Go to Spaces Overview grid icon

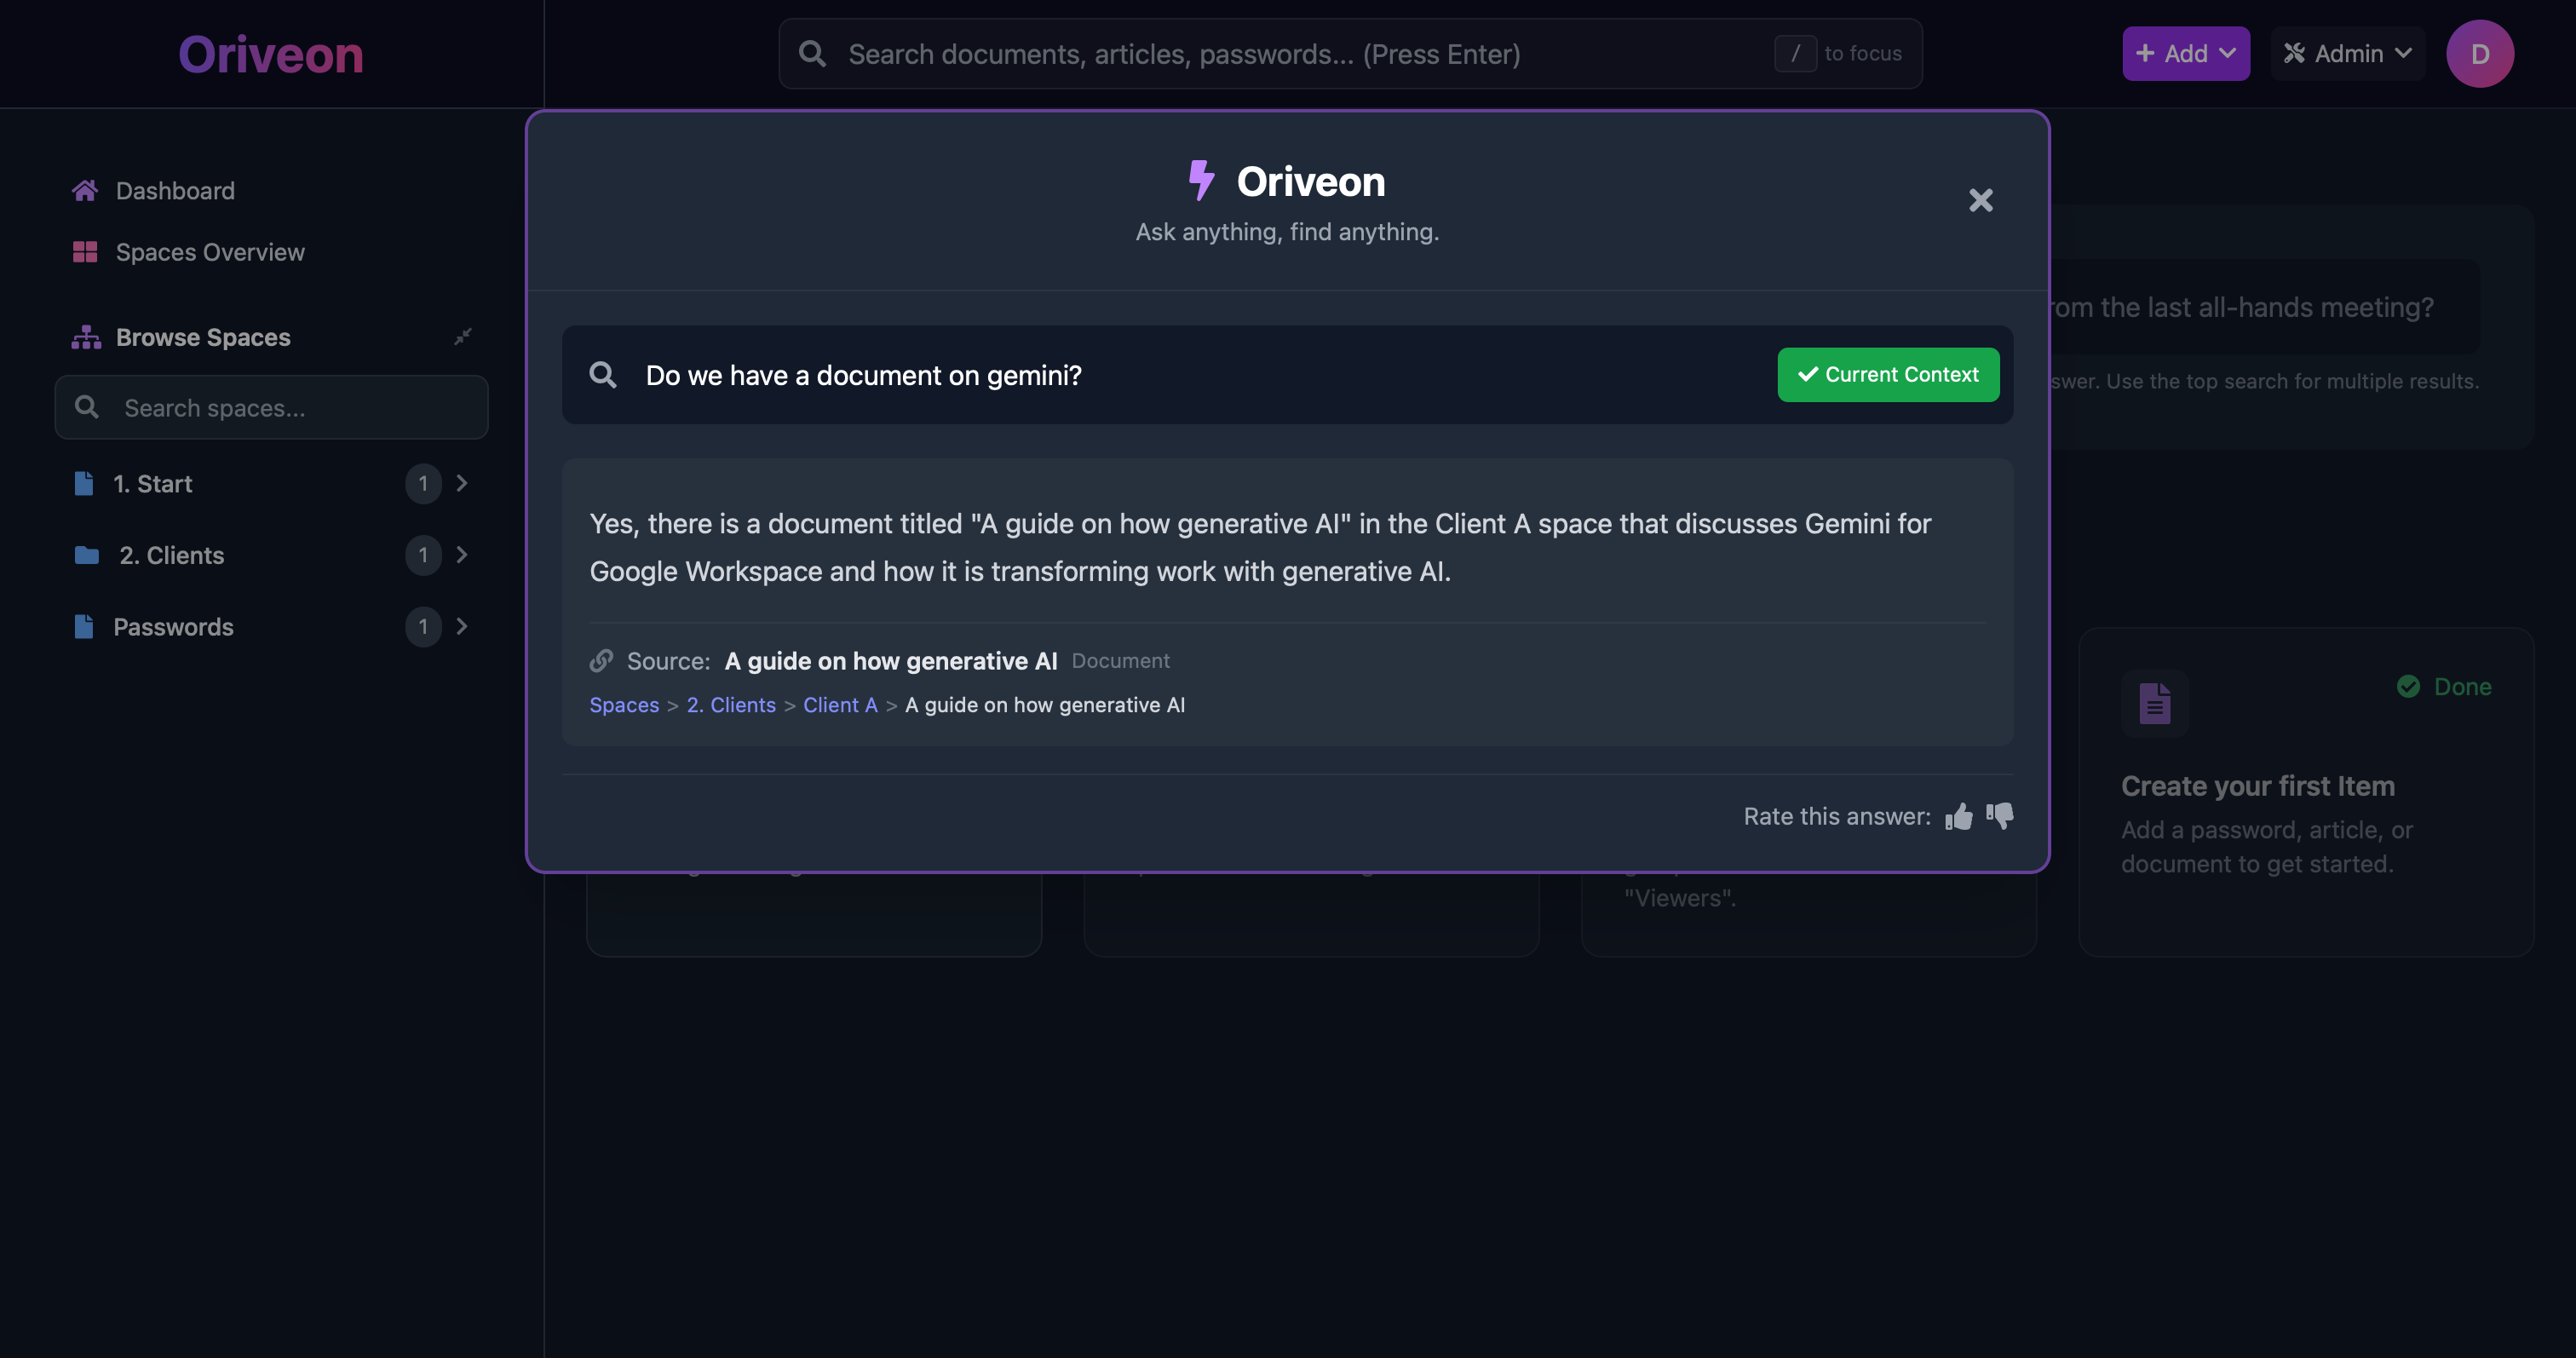(x=85, y=252)
